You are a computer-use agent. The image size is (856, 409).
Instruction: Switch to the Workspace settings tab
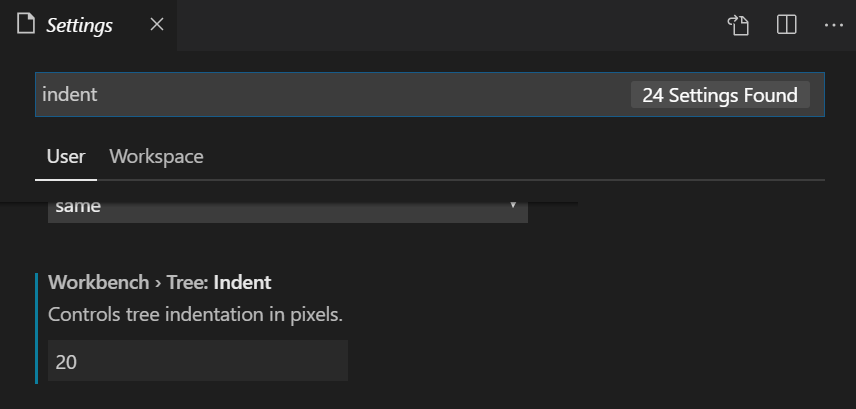156,157
